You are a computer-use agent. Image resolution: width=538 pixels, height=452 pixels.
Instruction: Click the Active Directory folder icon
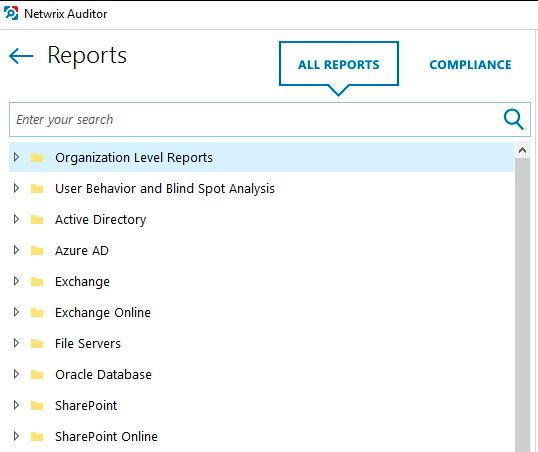(x=37, y=219)
